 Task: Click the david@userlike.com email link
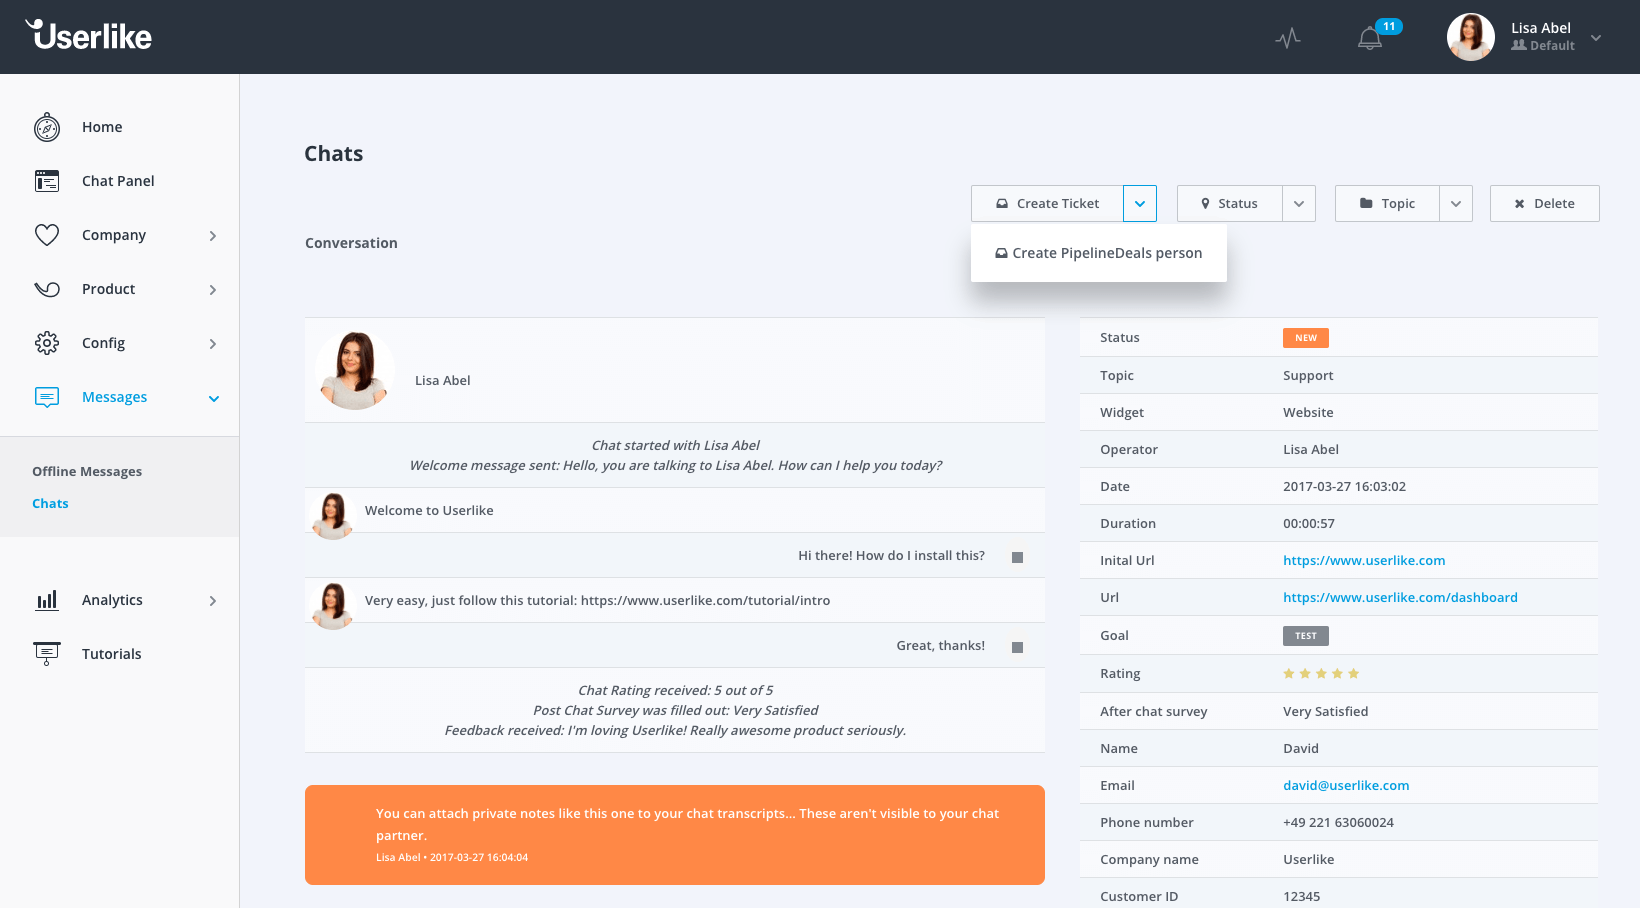pyautogui.click(x=1346, y=785)
